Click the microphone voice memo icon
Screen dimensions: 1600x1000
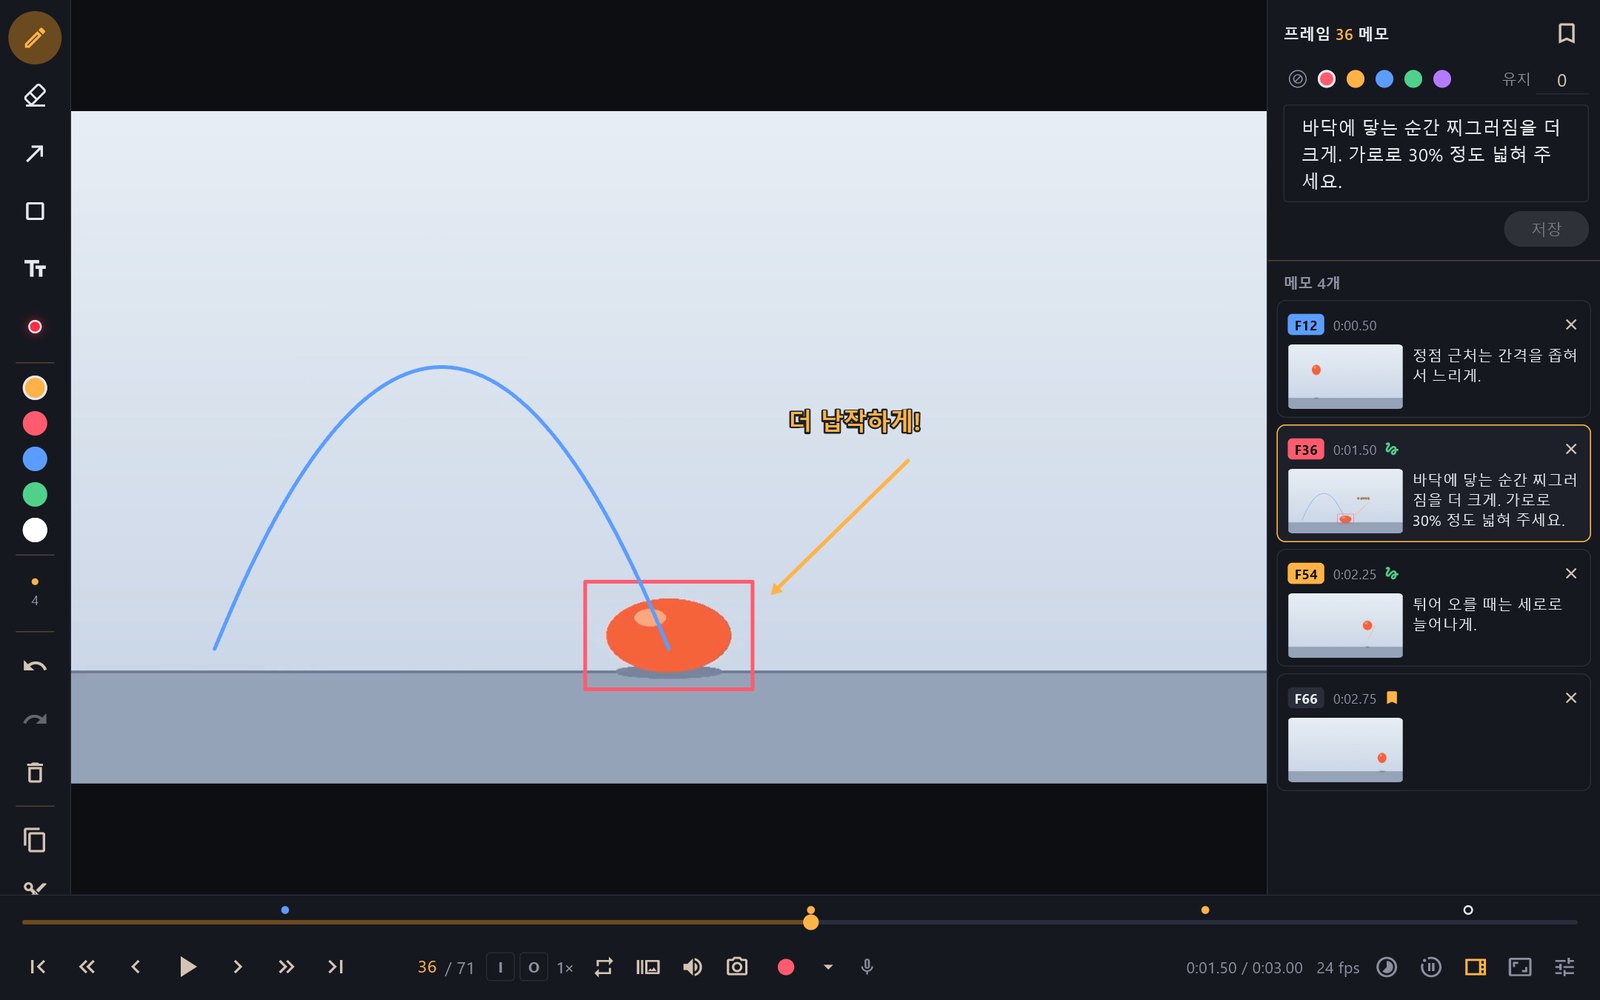click(x=867, y=967)
